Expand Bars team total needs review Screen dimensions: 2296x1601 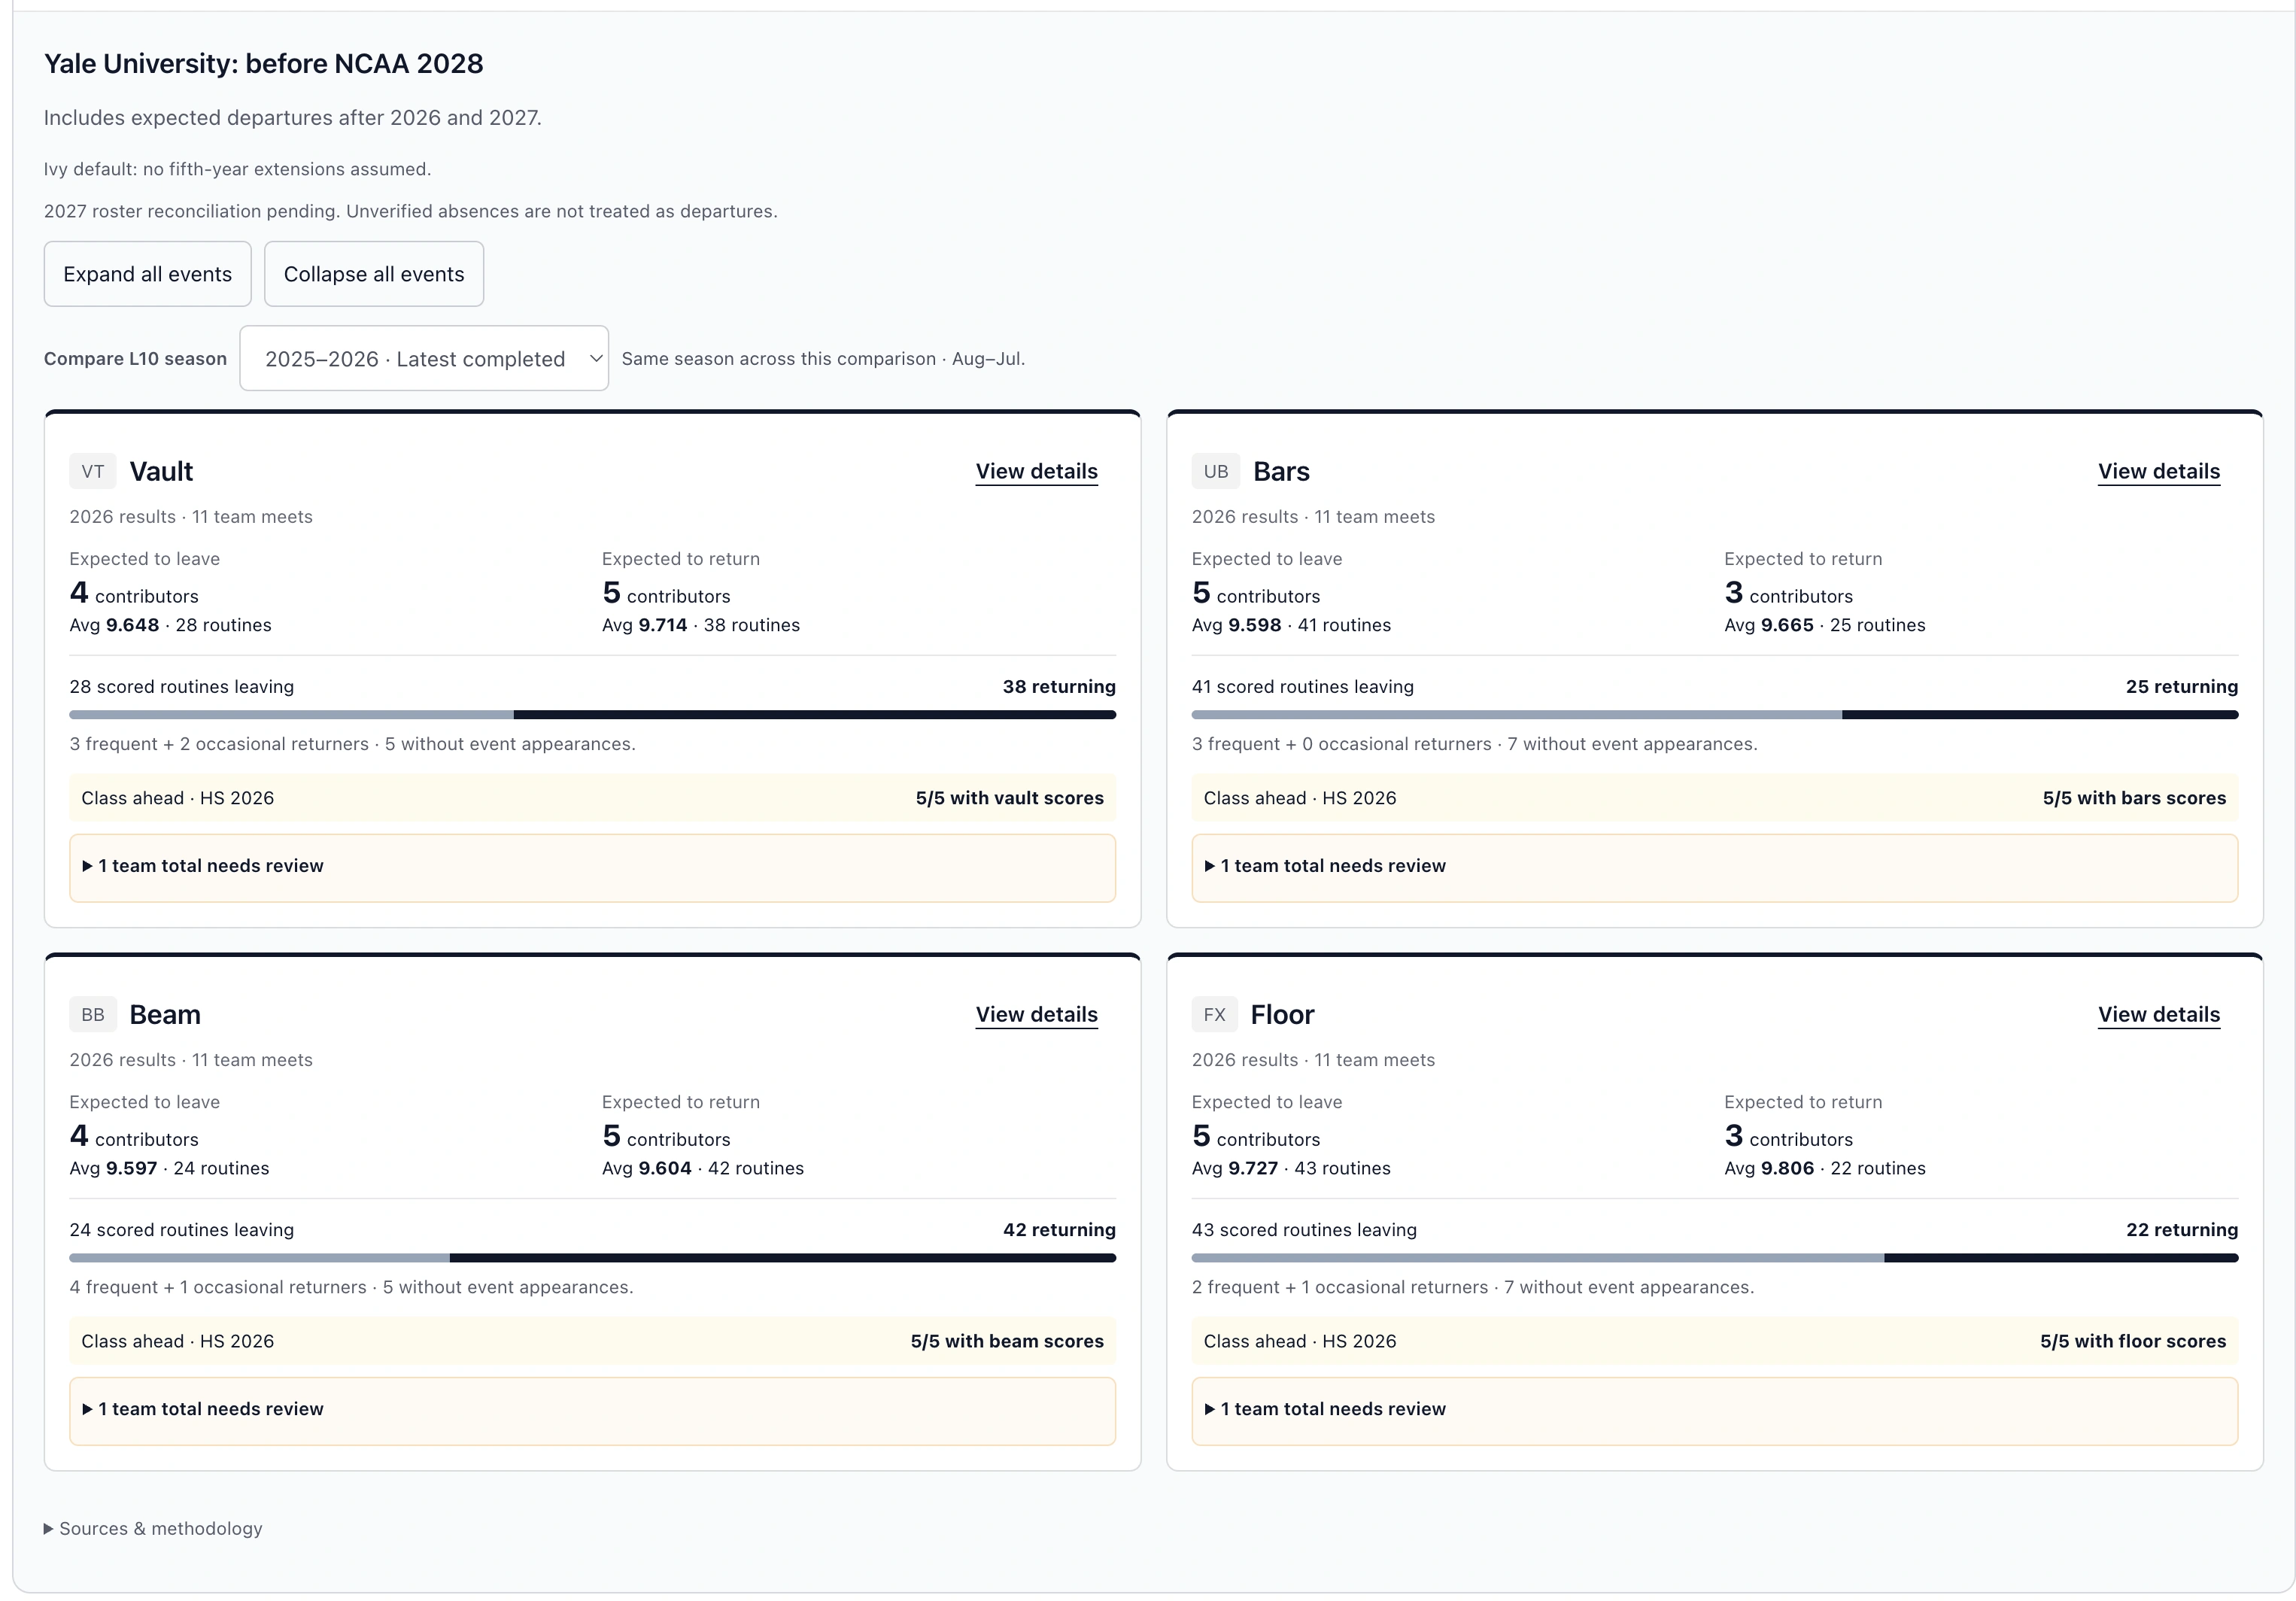click(x=1714, y=867)
